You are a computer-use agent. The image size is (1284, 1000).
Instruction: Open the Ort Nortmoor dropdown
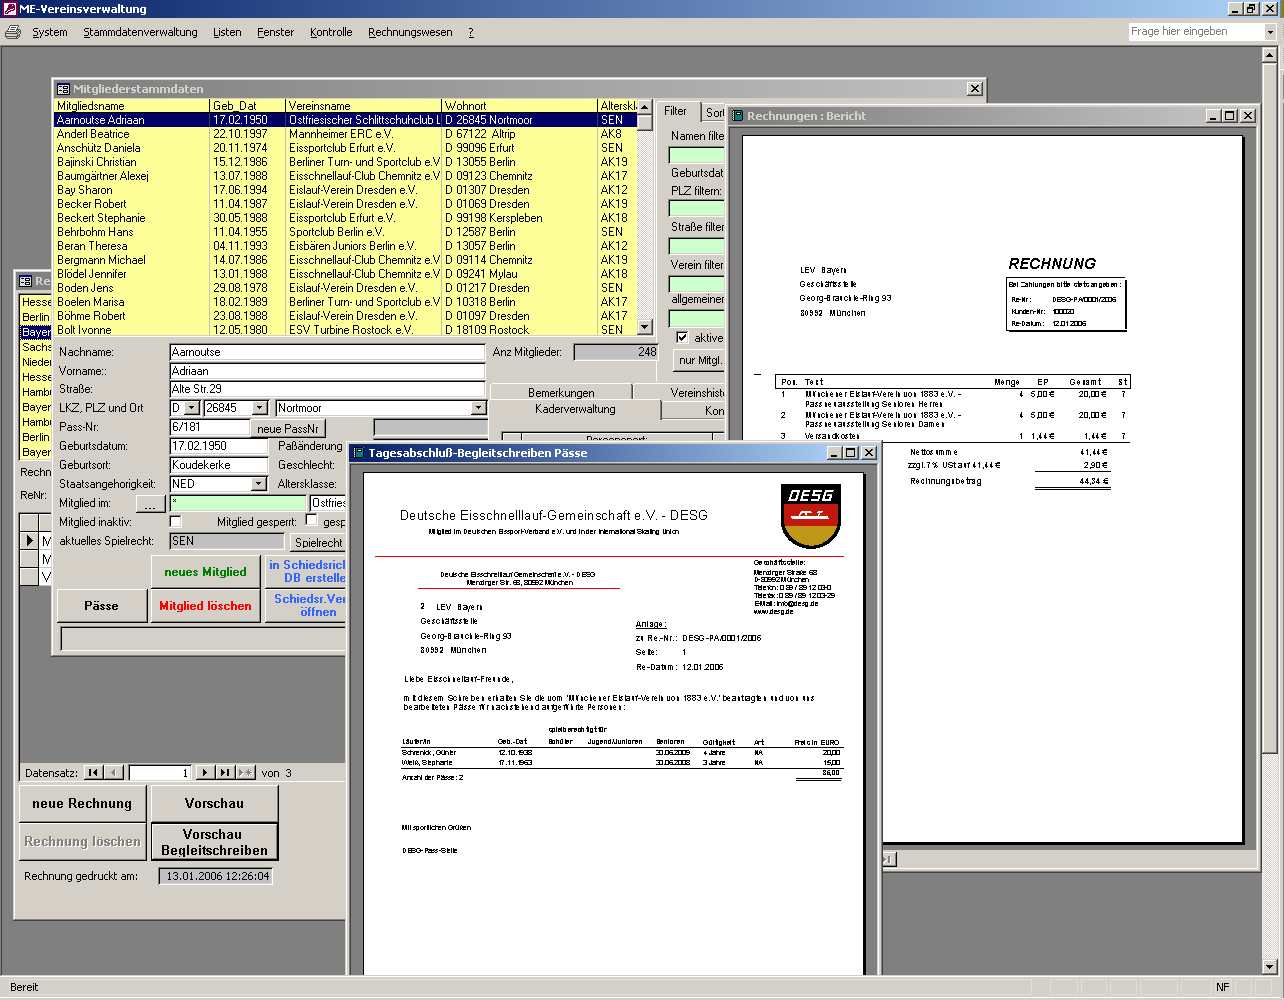coord(478,408)
